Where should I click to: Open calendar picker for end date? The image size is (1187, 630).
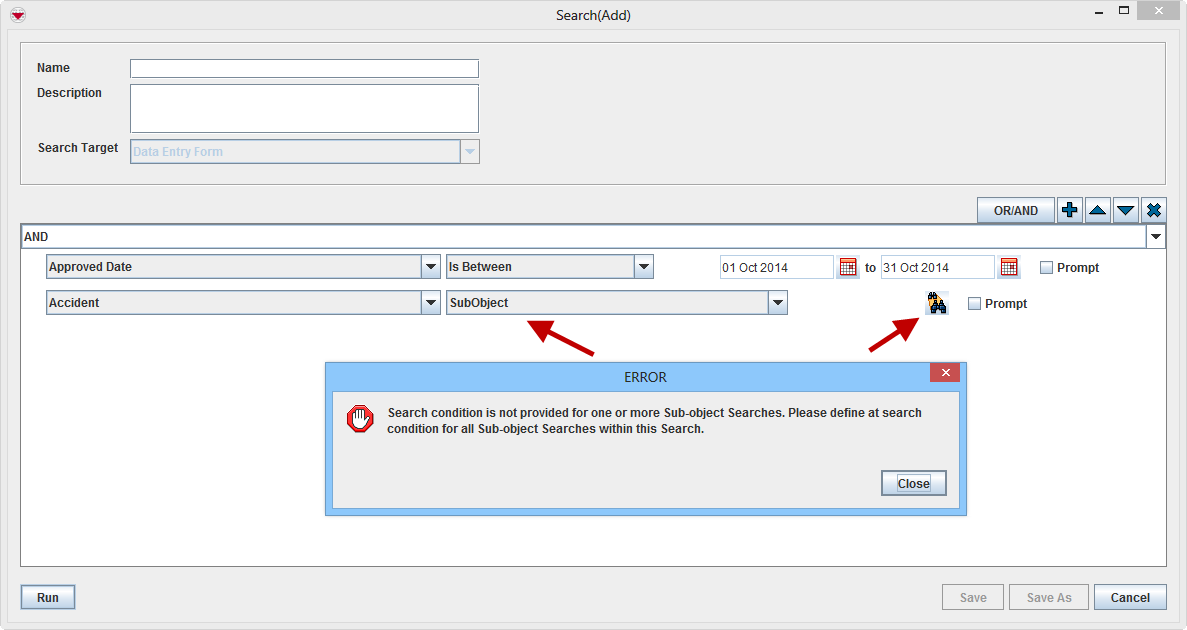tap(1009, 267)
